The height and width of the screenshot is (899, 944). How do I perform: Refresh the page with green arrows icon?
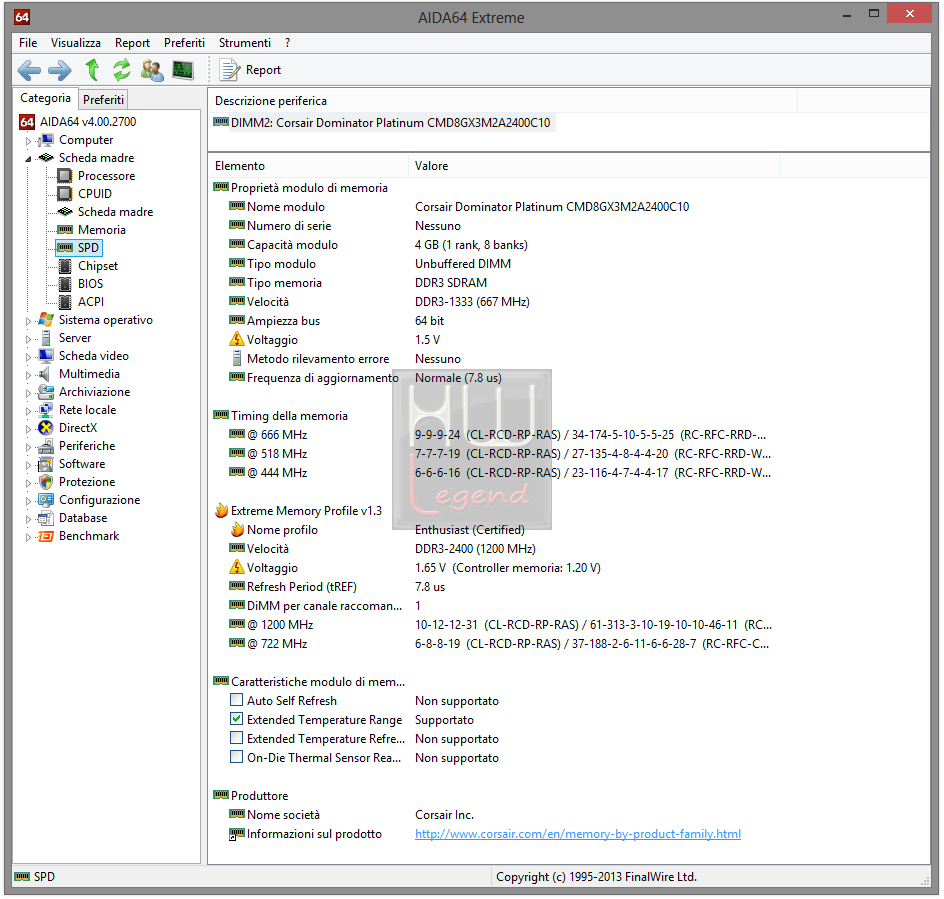[x=122, y=70]
